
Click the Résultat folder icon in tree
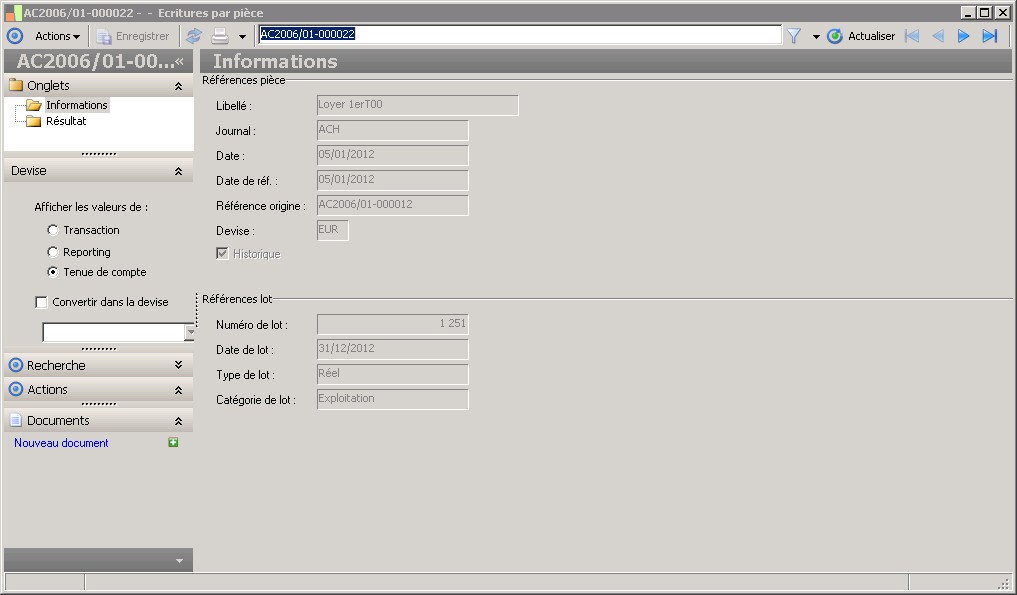[x=34, y=121]
